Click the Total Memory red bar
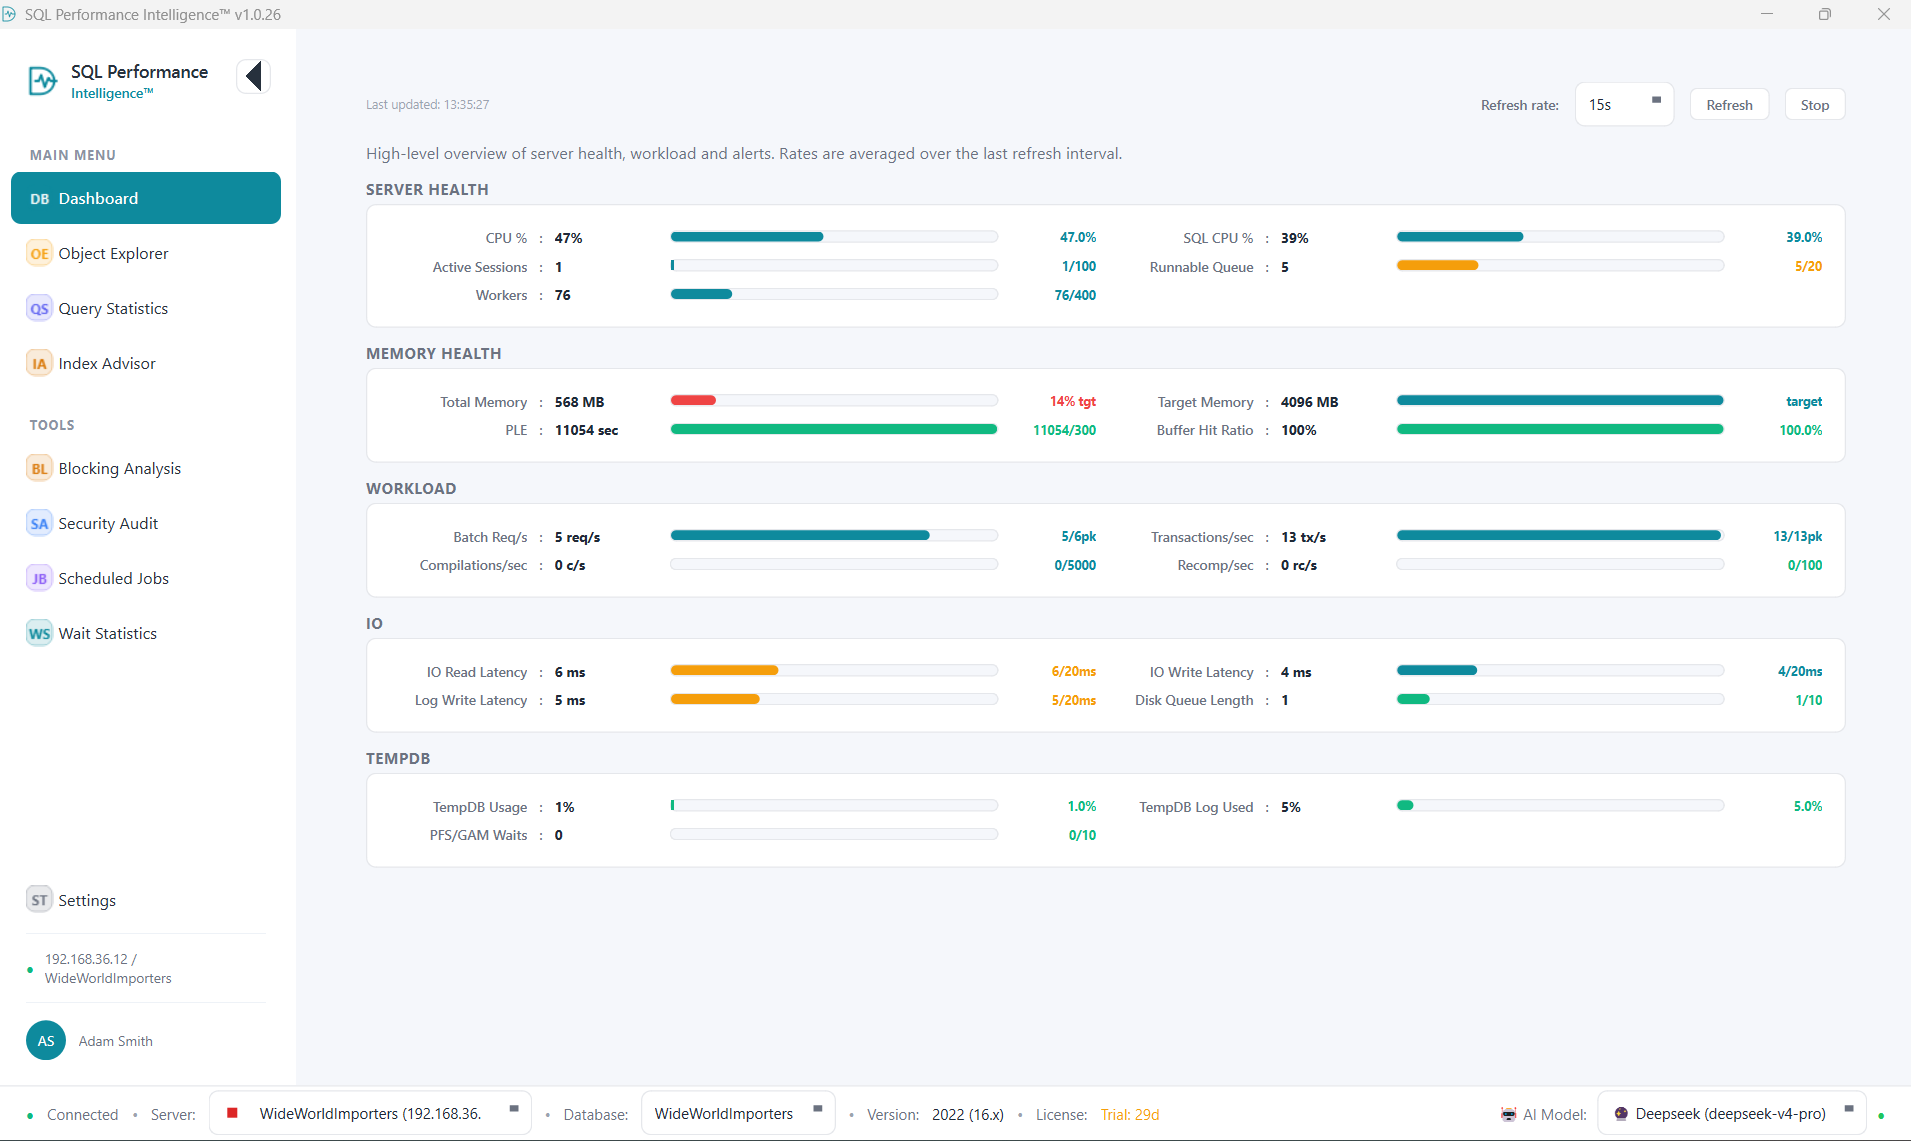 point(693,401)
